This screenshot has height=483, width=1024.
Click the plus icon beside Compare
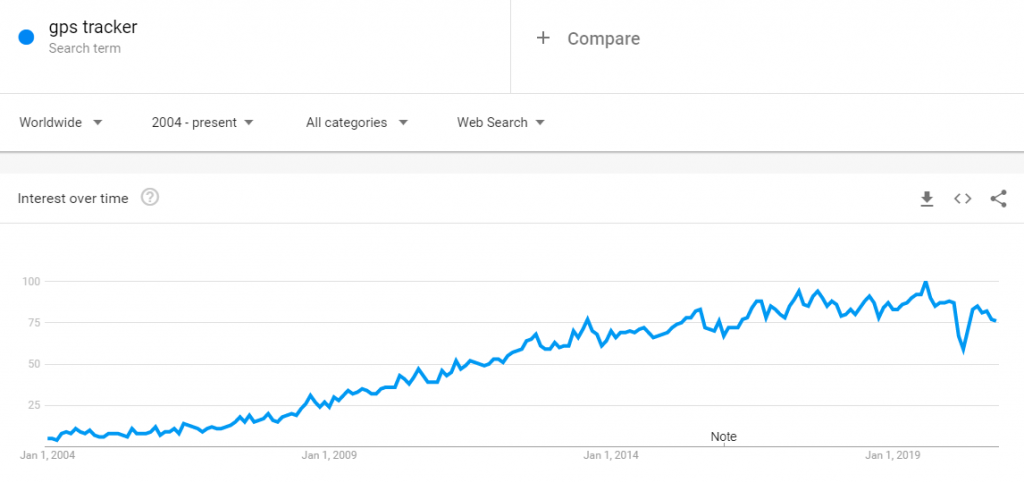tap(543, 38)
